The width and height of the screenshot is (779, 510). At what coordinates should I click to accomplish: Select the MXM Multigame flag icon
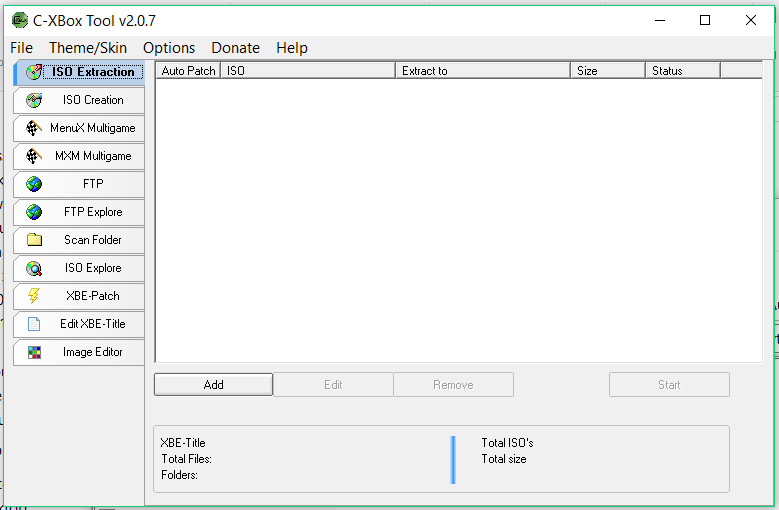pyautogui.click(x=34, y=156)
